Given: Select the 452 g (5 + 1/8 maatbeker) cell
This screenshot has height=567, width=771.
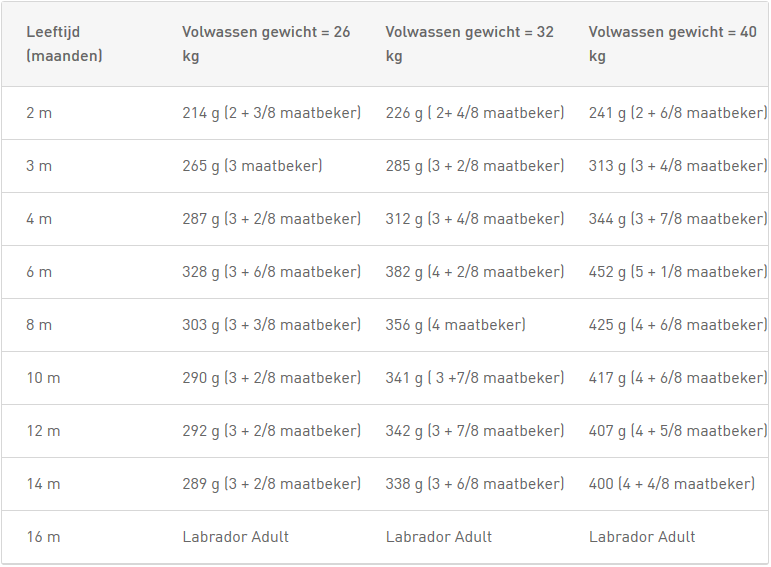Looking at the screenshot, I should pyautogui.click(x=678, y=272).
